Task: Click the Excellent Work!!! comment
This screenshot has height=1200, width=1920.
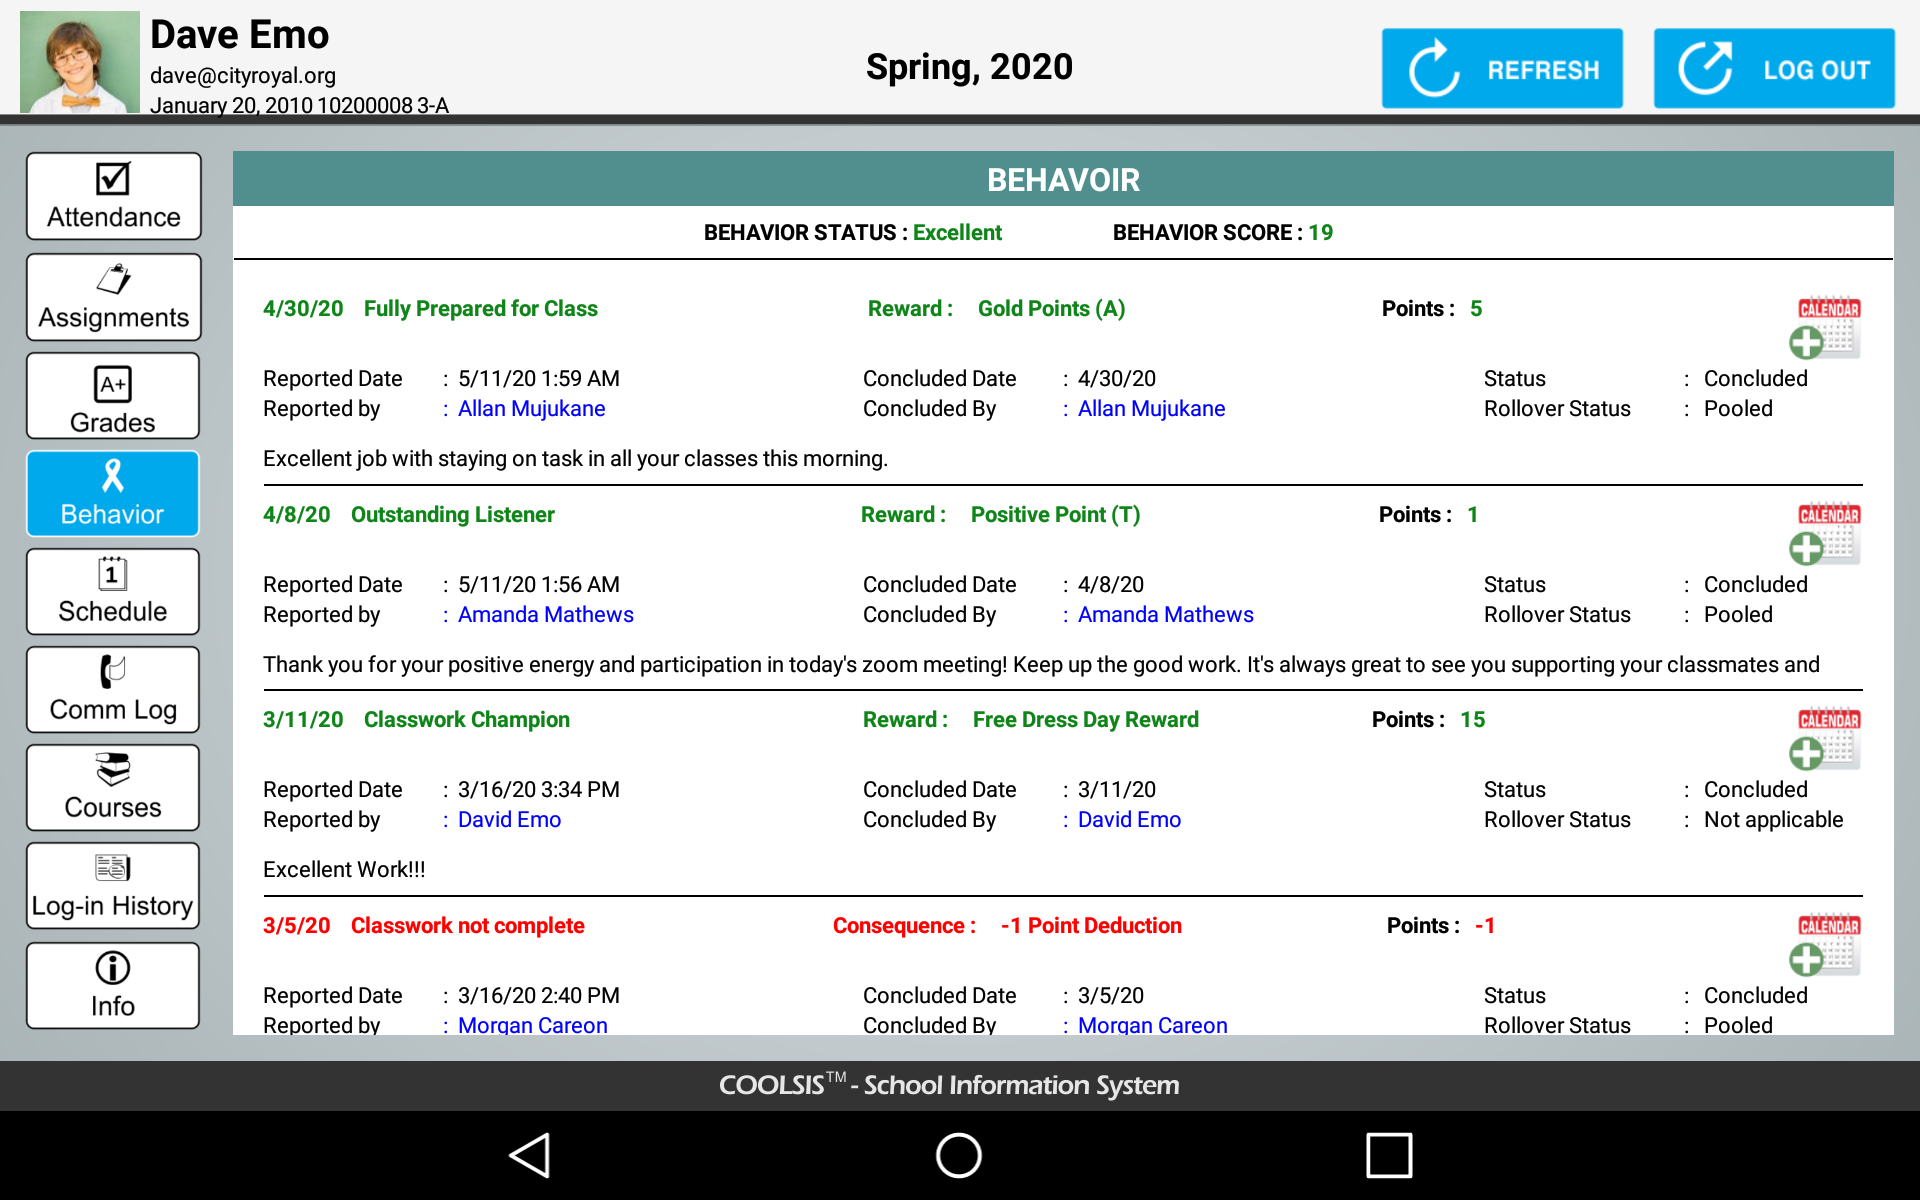Action: point(344,870)
